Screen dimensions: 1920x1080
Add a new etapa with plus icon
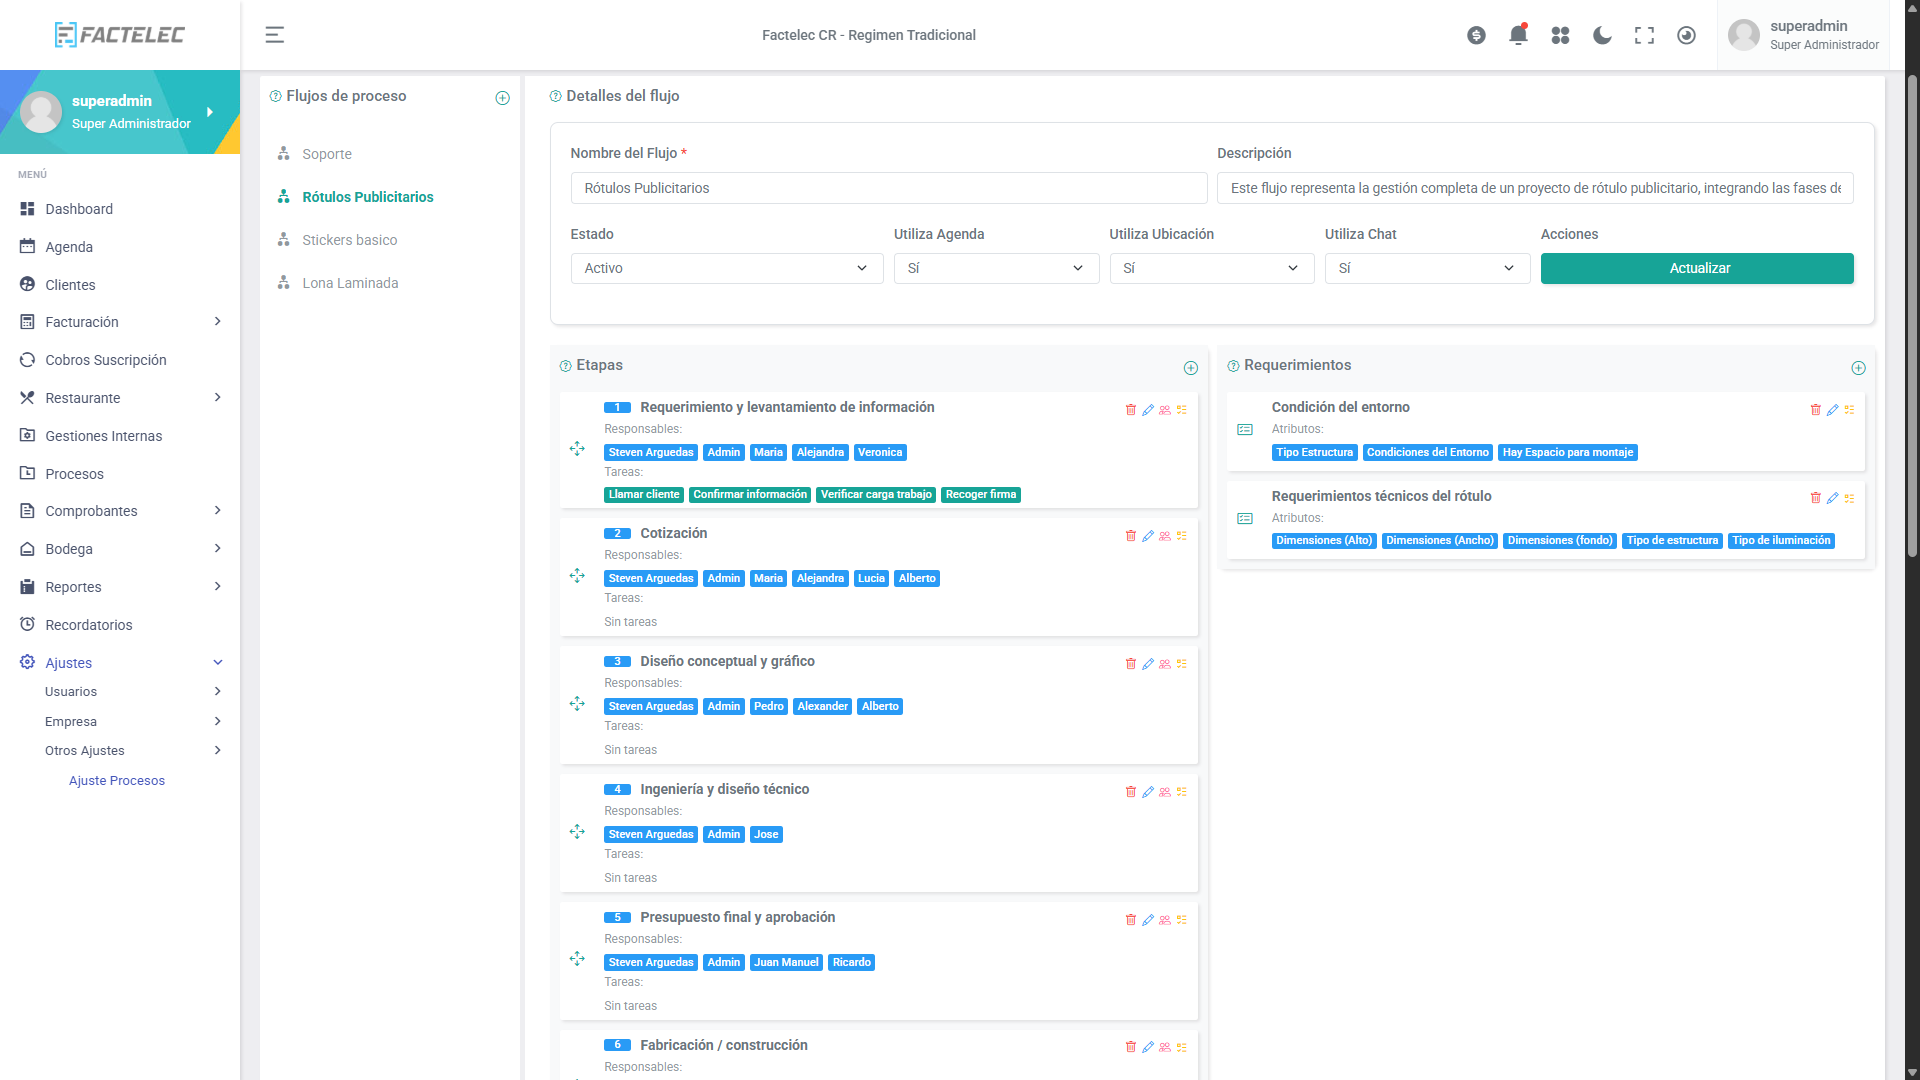click(x=1190, y=368)
